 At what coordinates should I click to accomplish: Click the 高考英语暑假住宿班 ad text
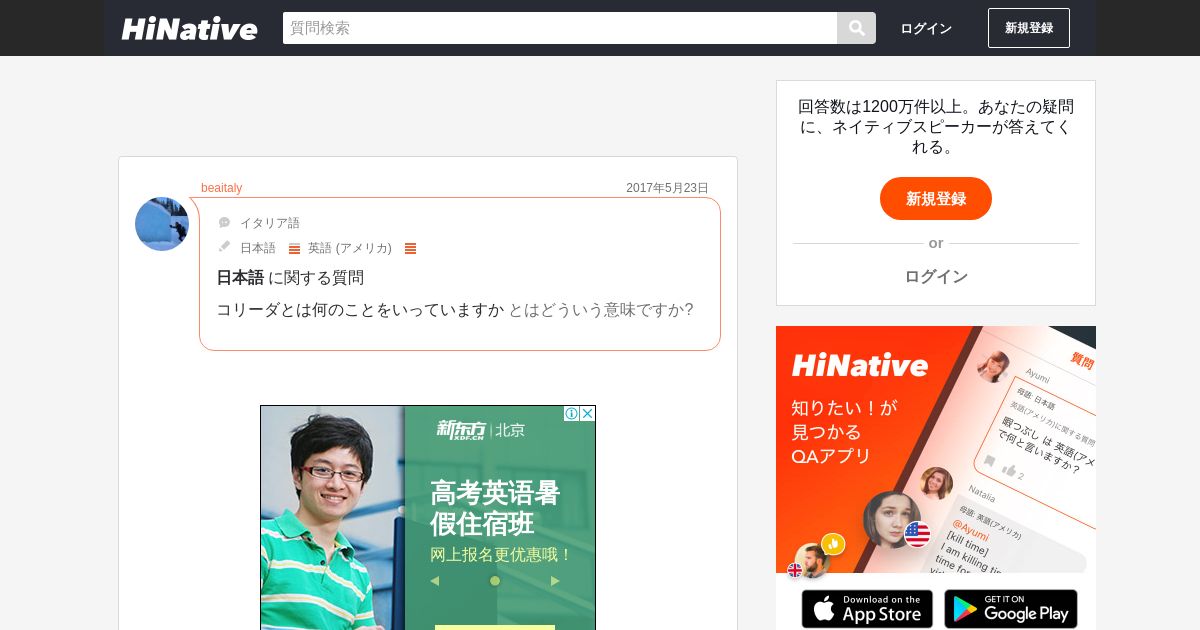(x=495, y=508)
